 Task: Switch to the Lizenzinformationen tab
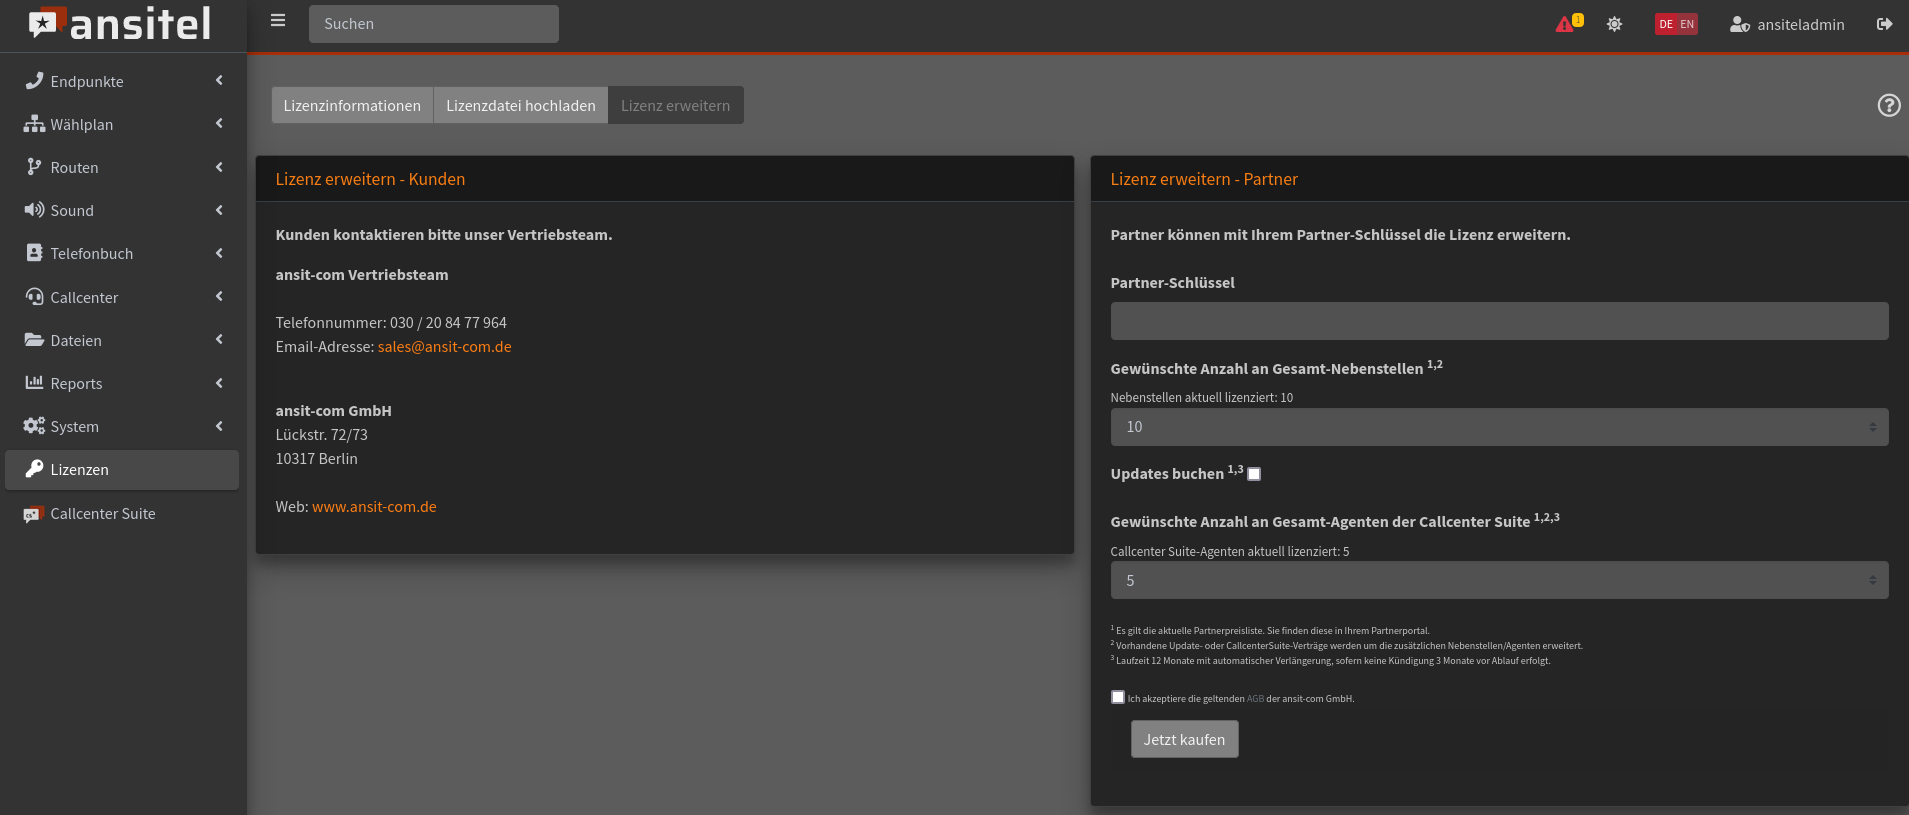point(352,105)
